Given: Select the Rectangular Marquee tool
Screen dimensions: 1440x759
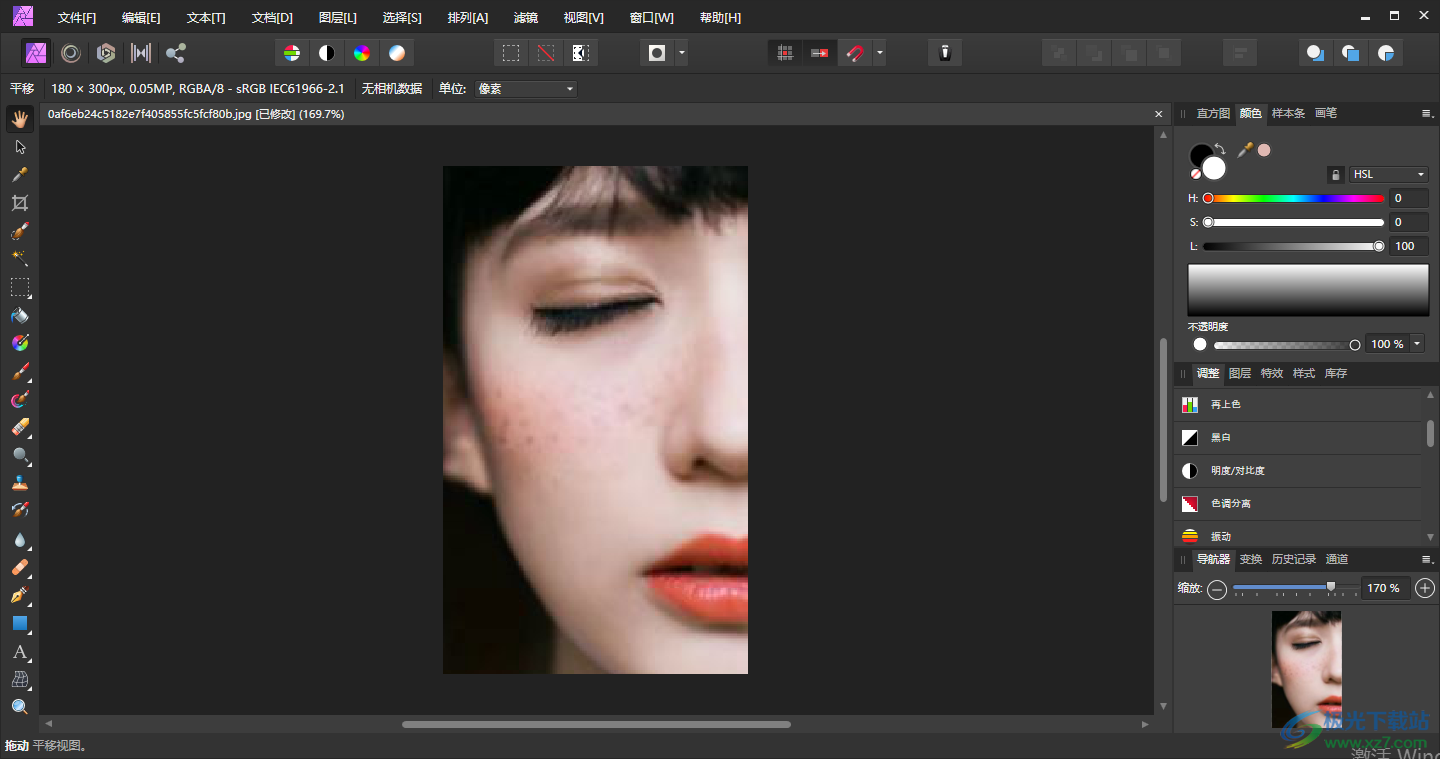Looking at the screenshot, I should 20,287.
